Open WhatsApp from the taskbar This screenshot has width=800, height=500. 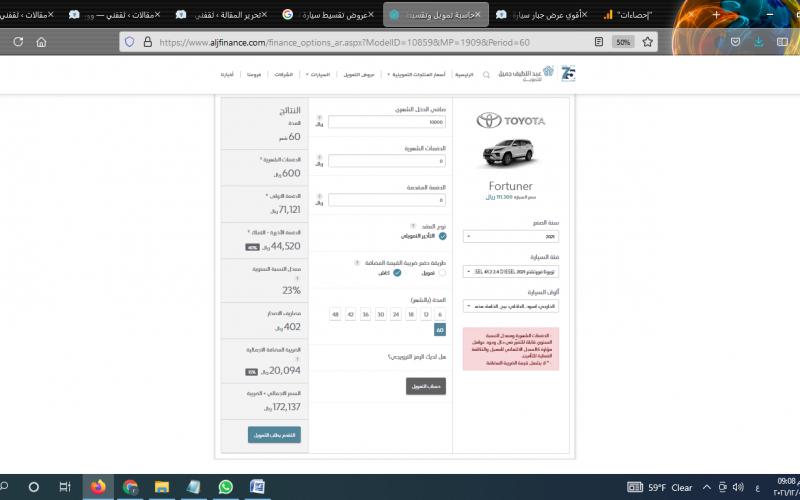pos(225,487)
